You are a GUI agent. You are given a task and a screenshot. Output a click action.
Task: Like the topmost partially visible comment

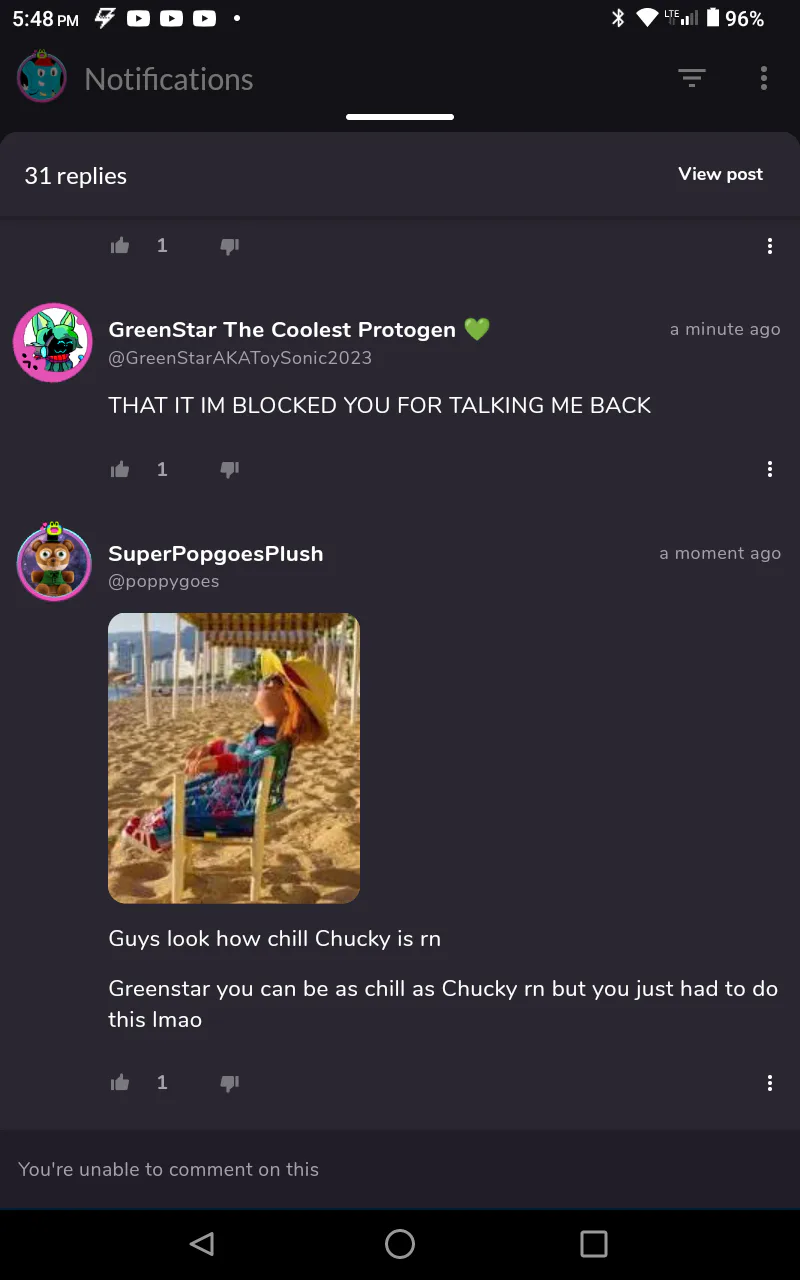point(120,245)
